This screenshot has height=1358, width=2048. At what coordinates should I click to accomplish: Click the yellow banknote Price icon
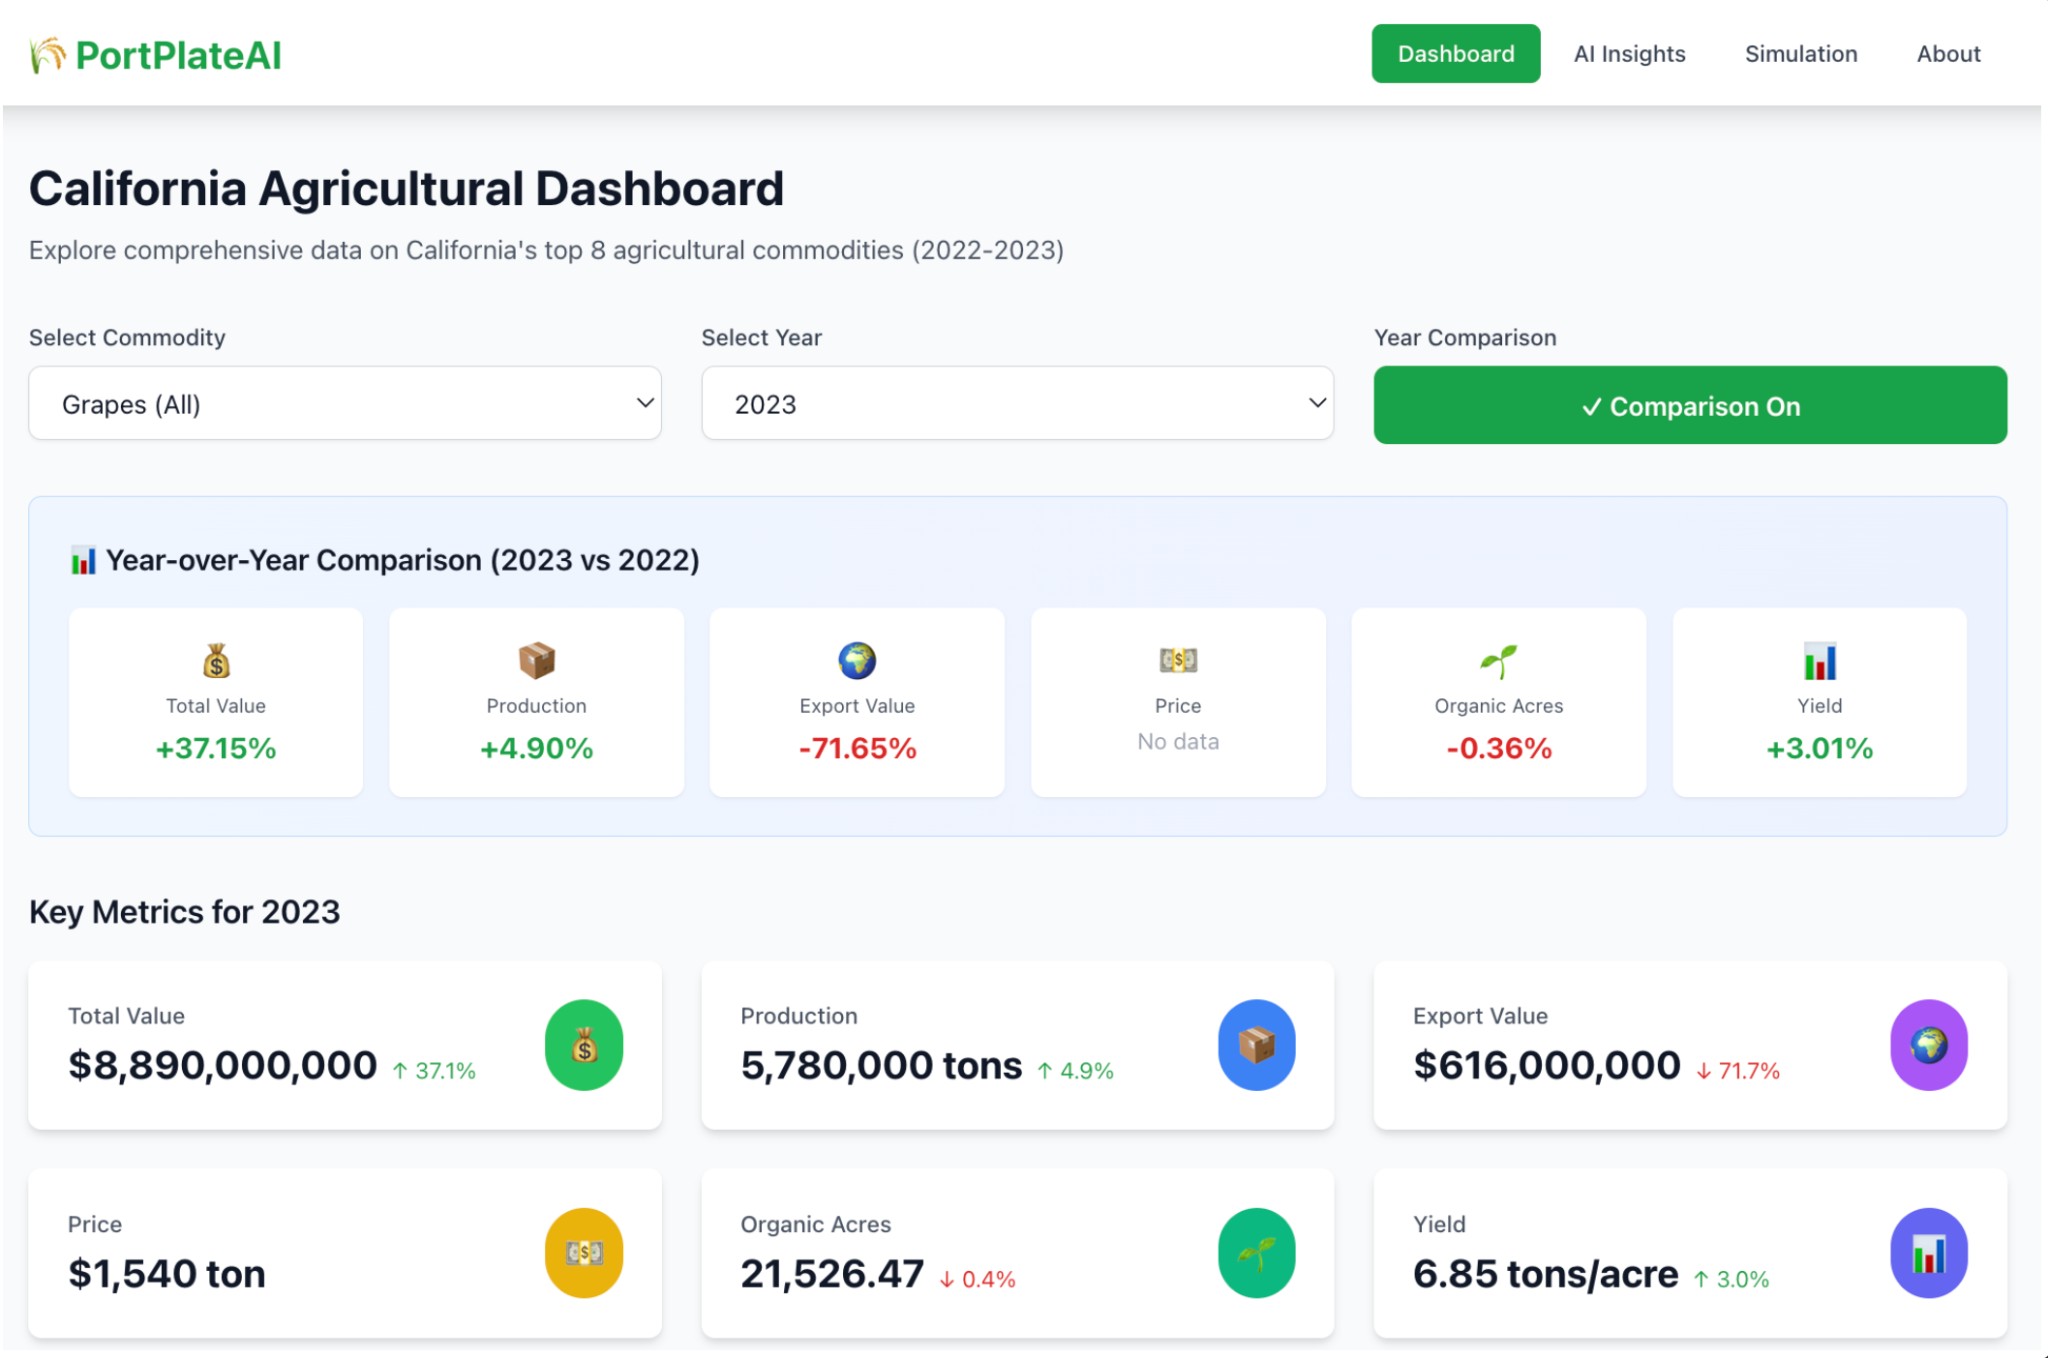584,1253
